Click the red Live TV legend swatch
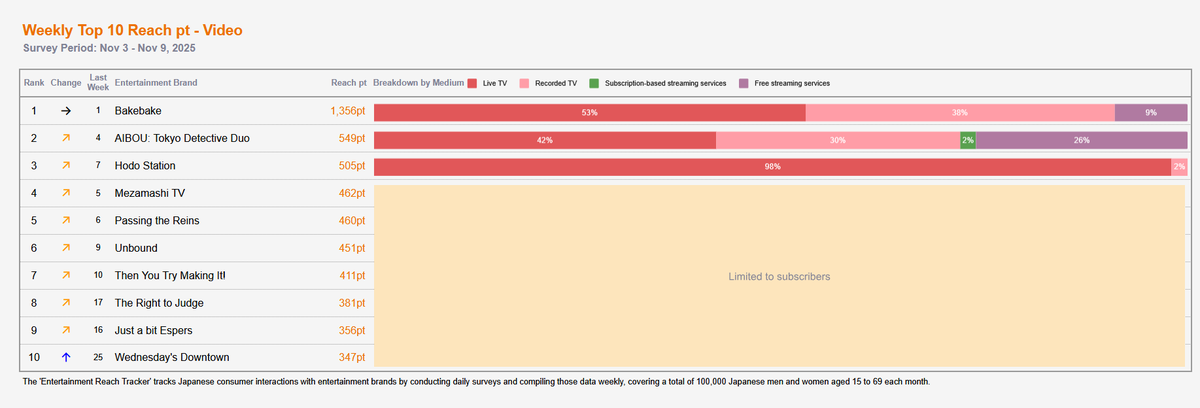This screenshot has height=408, width=1200. (x=473, y=83)
